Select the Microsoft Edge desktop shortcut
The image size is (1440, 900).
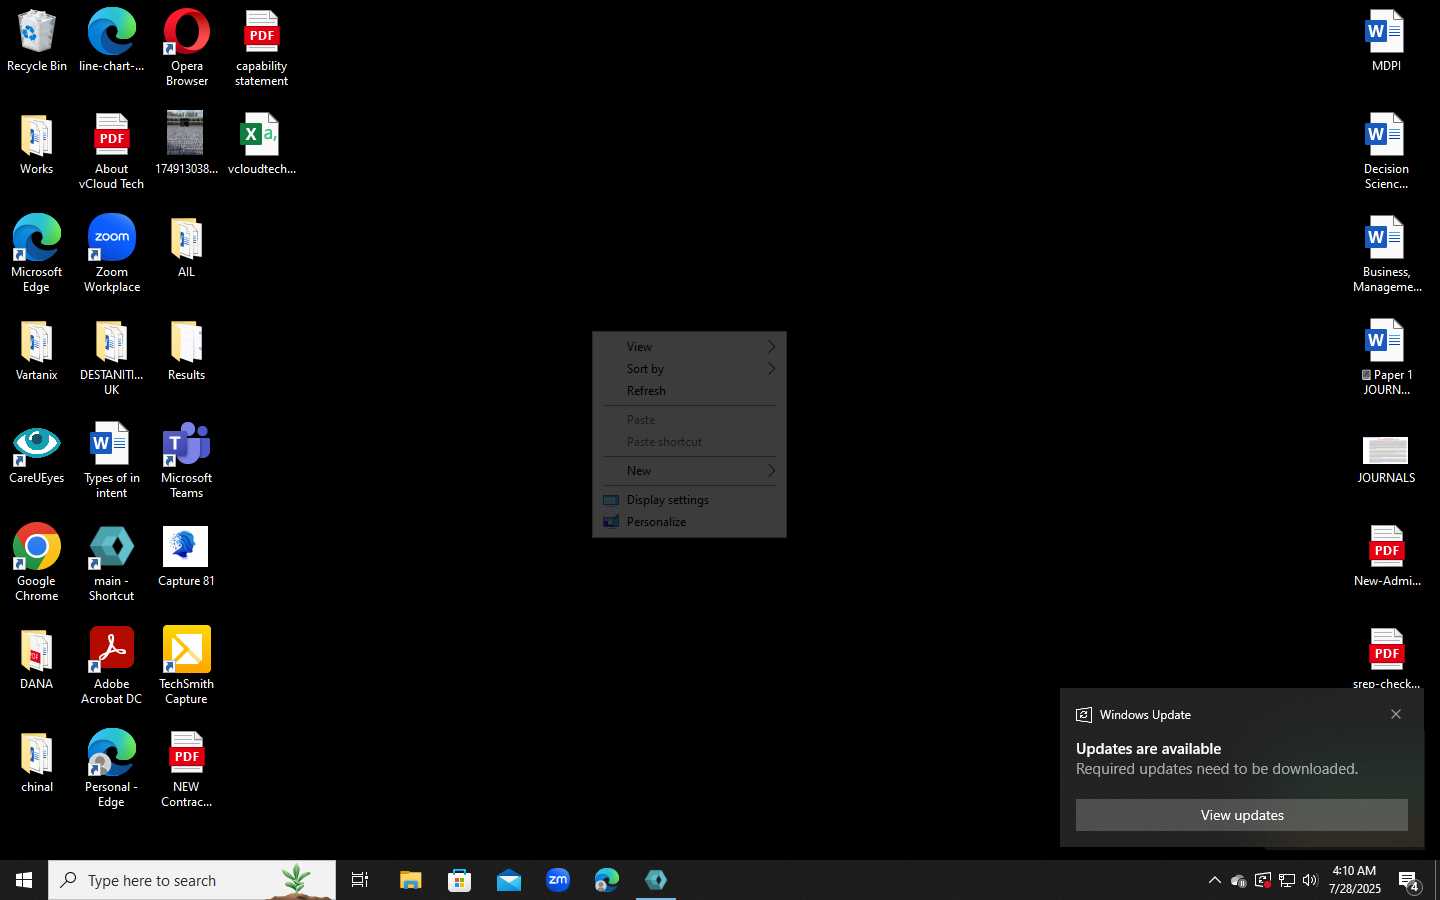[37, 254]
